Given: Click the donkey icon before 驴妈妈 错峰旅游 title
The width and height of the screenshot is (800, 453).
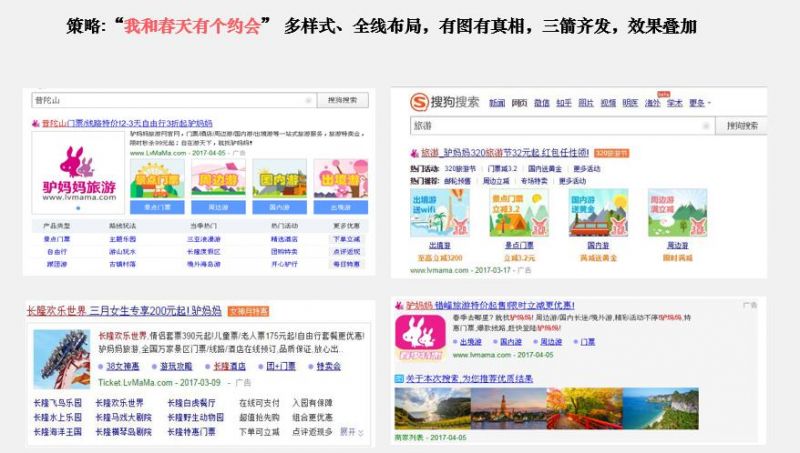Looking at the screenshot, I should (399, 306).
